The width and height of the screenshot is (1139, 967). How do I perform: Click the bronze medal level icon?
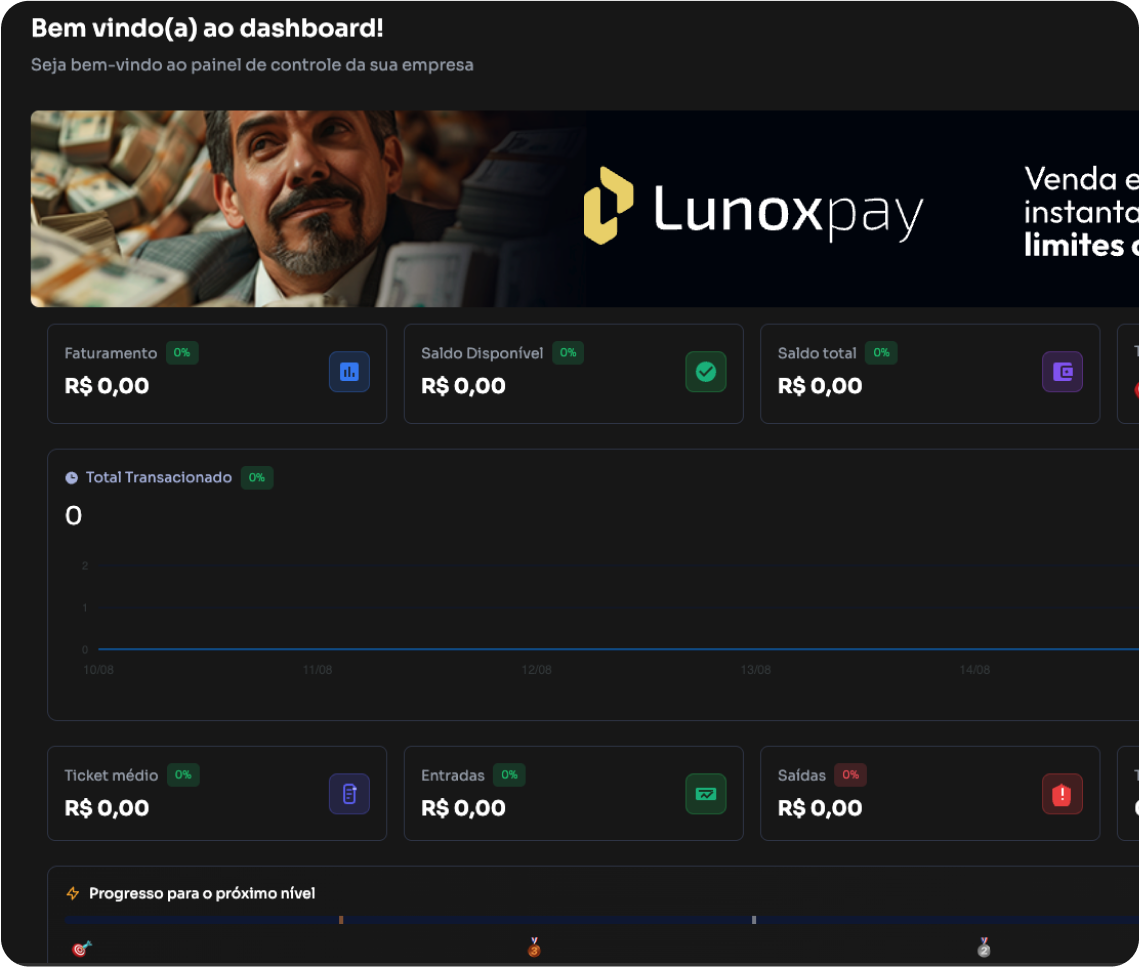tap(534, 947)
